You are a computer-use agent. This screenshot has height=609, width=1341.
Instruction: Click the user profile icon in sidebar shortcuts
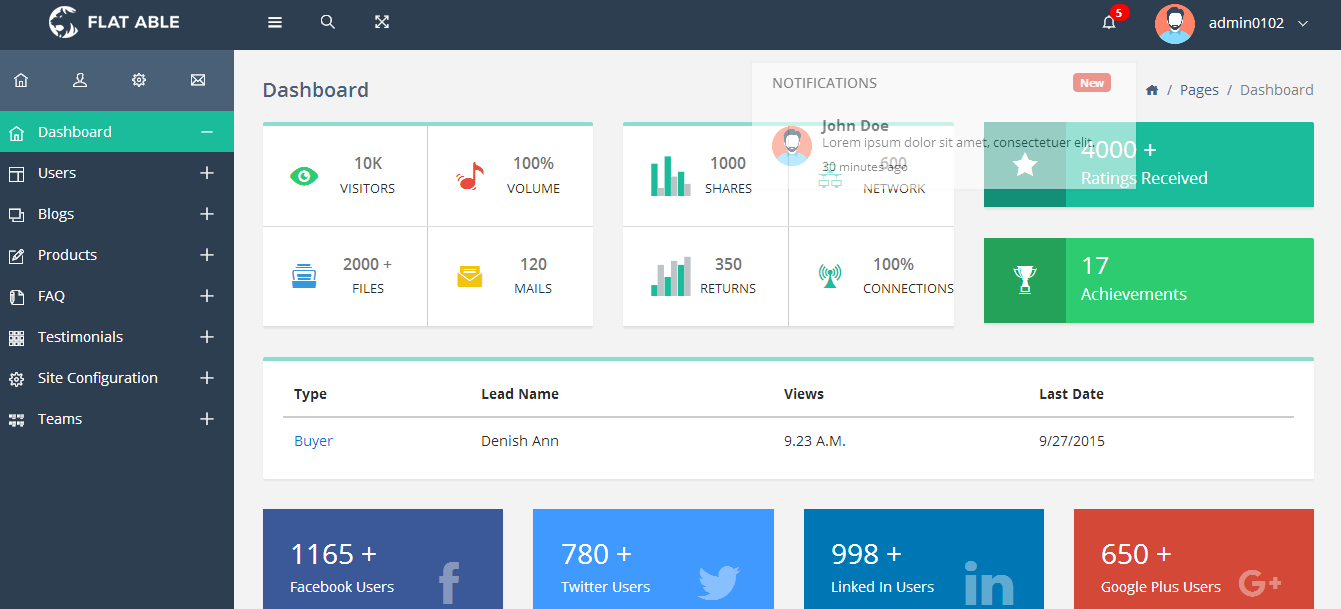pyautogui.click(x=80, y=80)
